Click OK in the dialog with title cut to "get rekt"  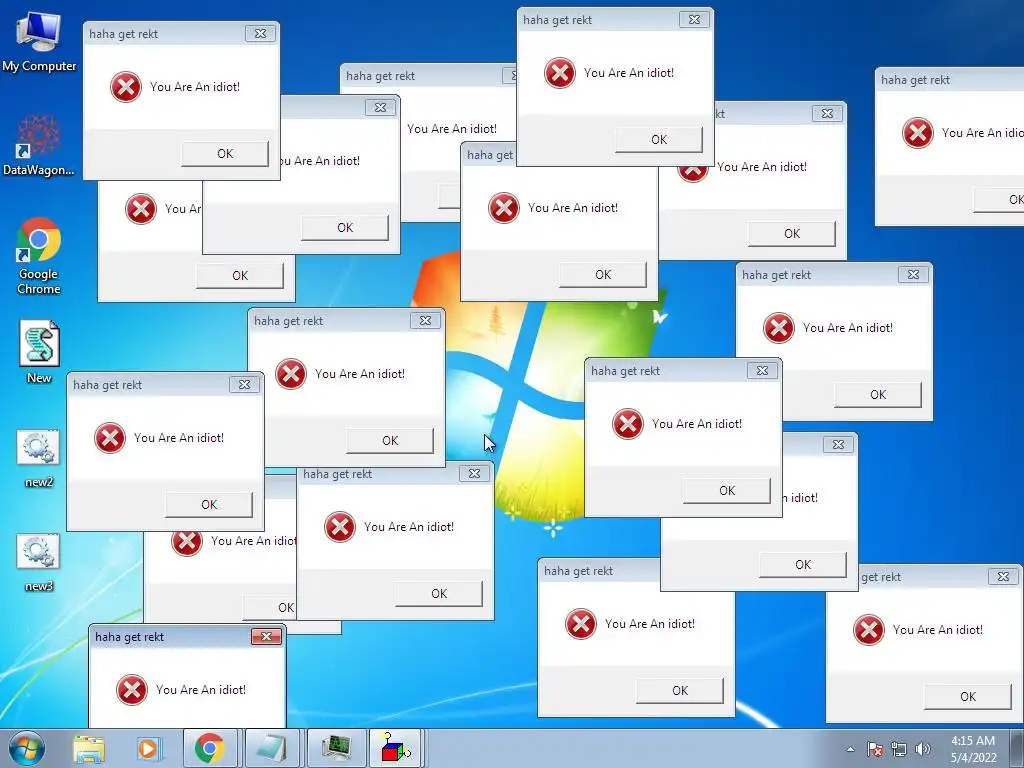[968, 697]
